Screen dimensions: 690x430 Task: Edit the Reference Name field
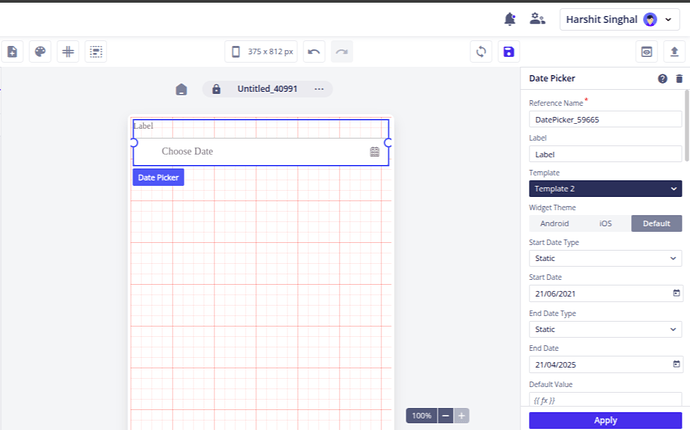click(605, 120)
